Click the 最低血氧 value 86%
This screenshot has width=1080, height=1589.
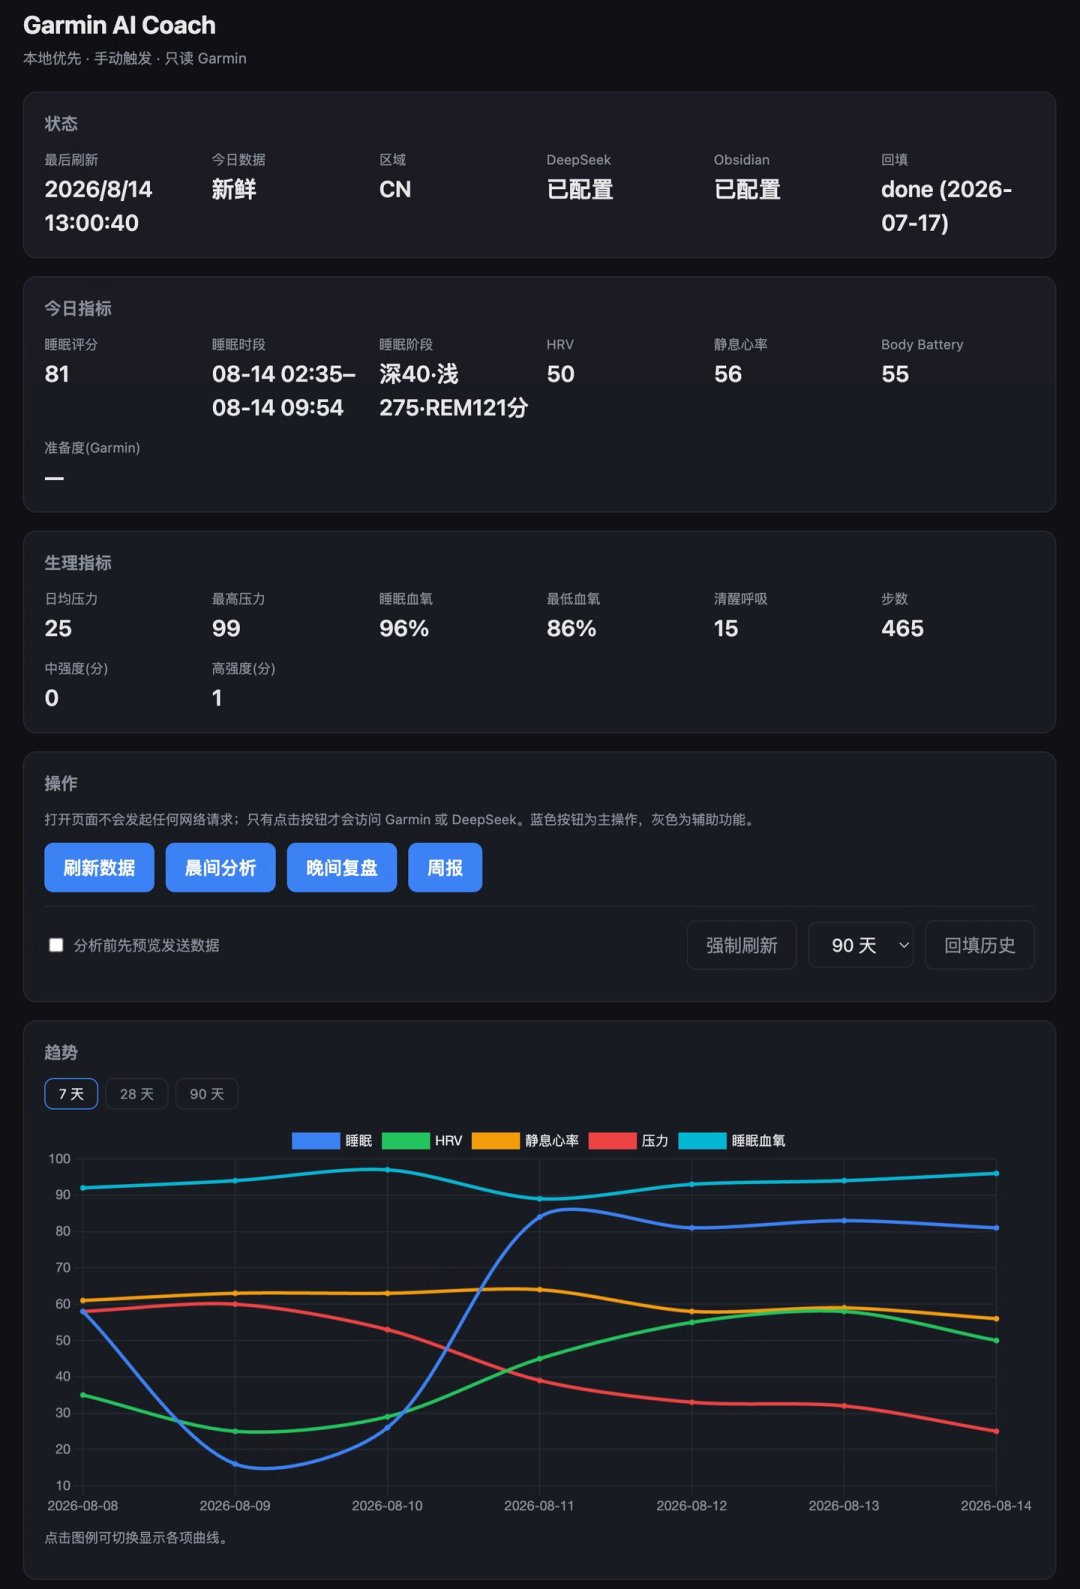click(571, 628)
